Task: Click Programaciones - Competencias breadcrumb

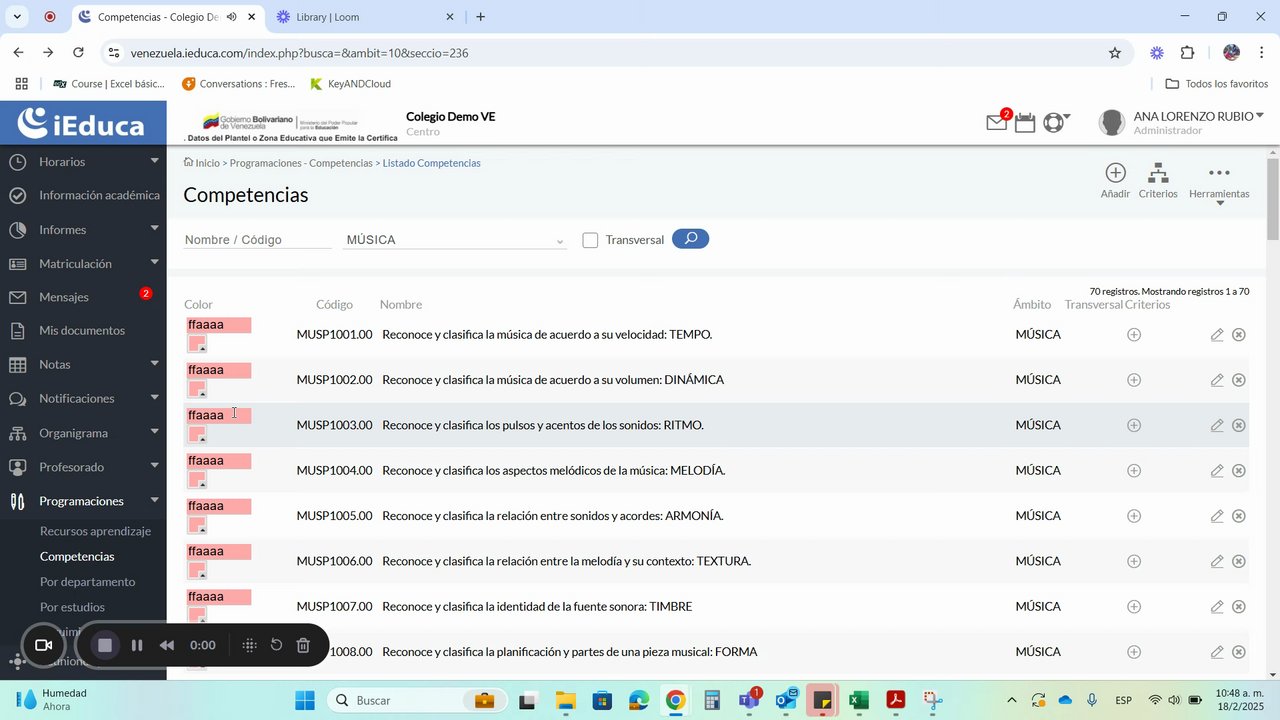Action: (x=301, y=163)
